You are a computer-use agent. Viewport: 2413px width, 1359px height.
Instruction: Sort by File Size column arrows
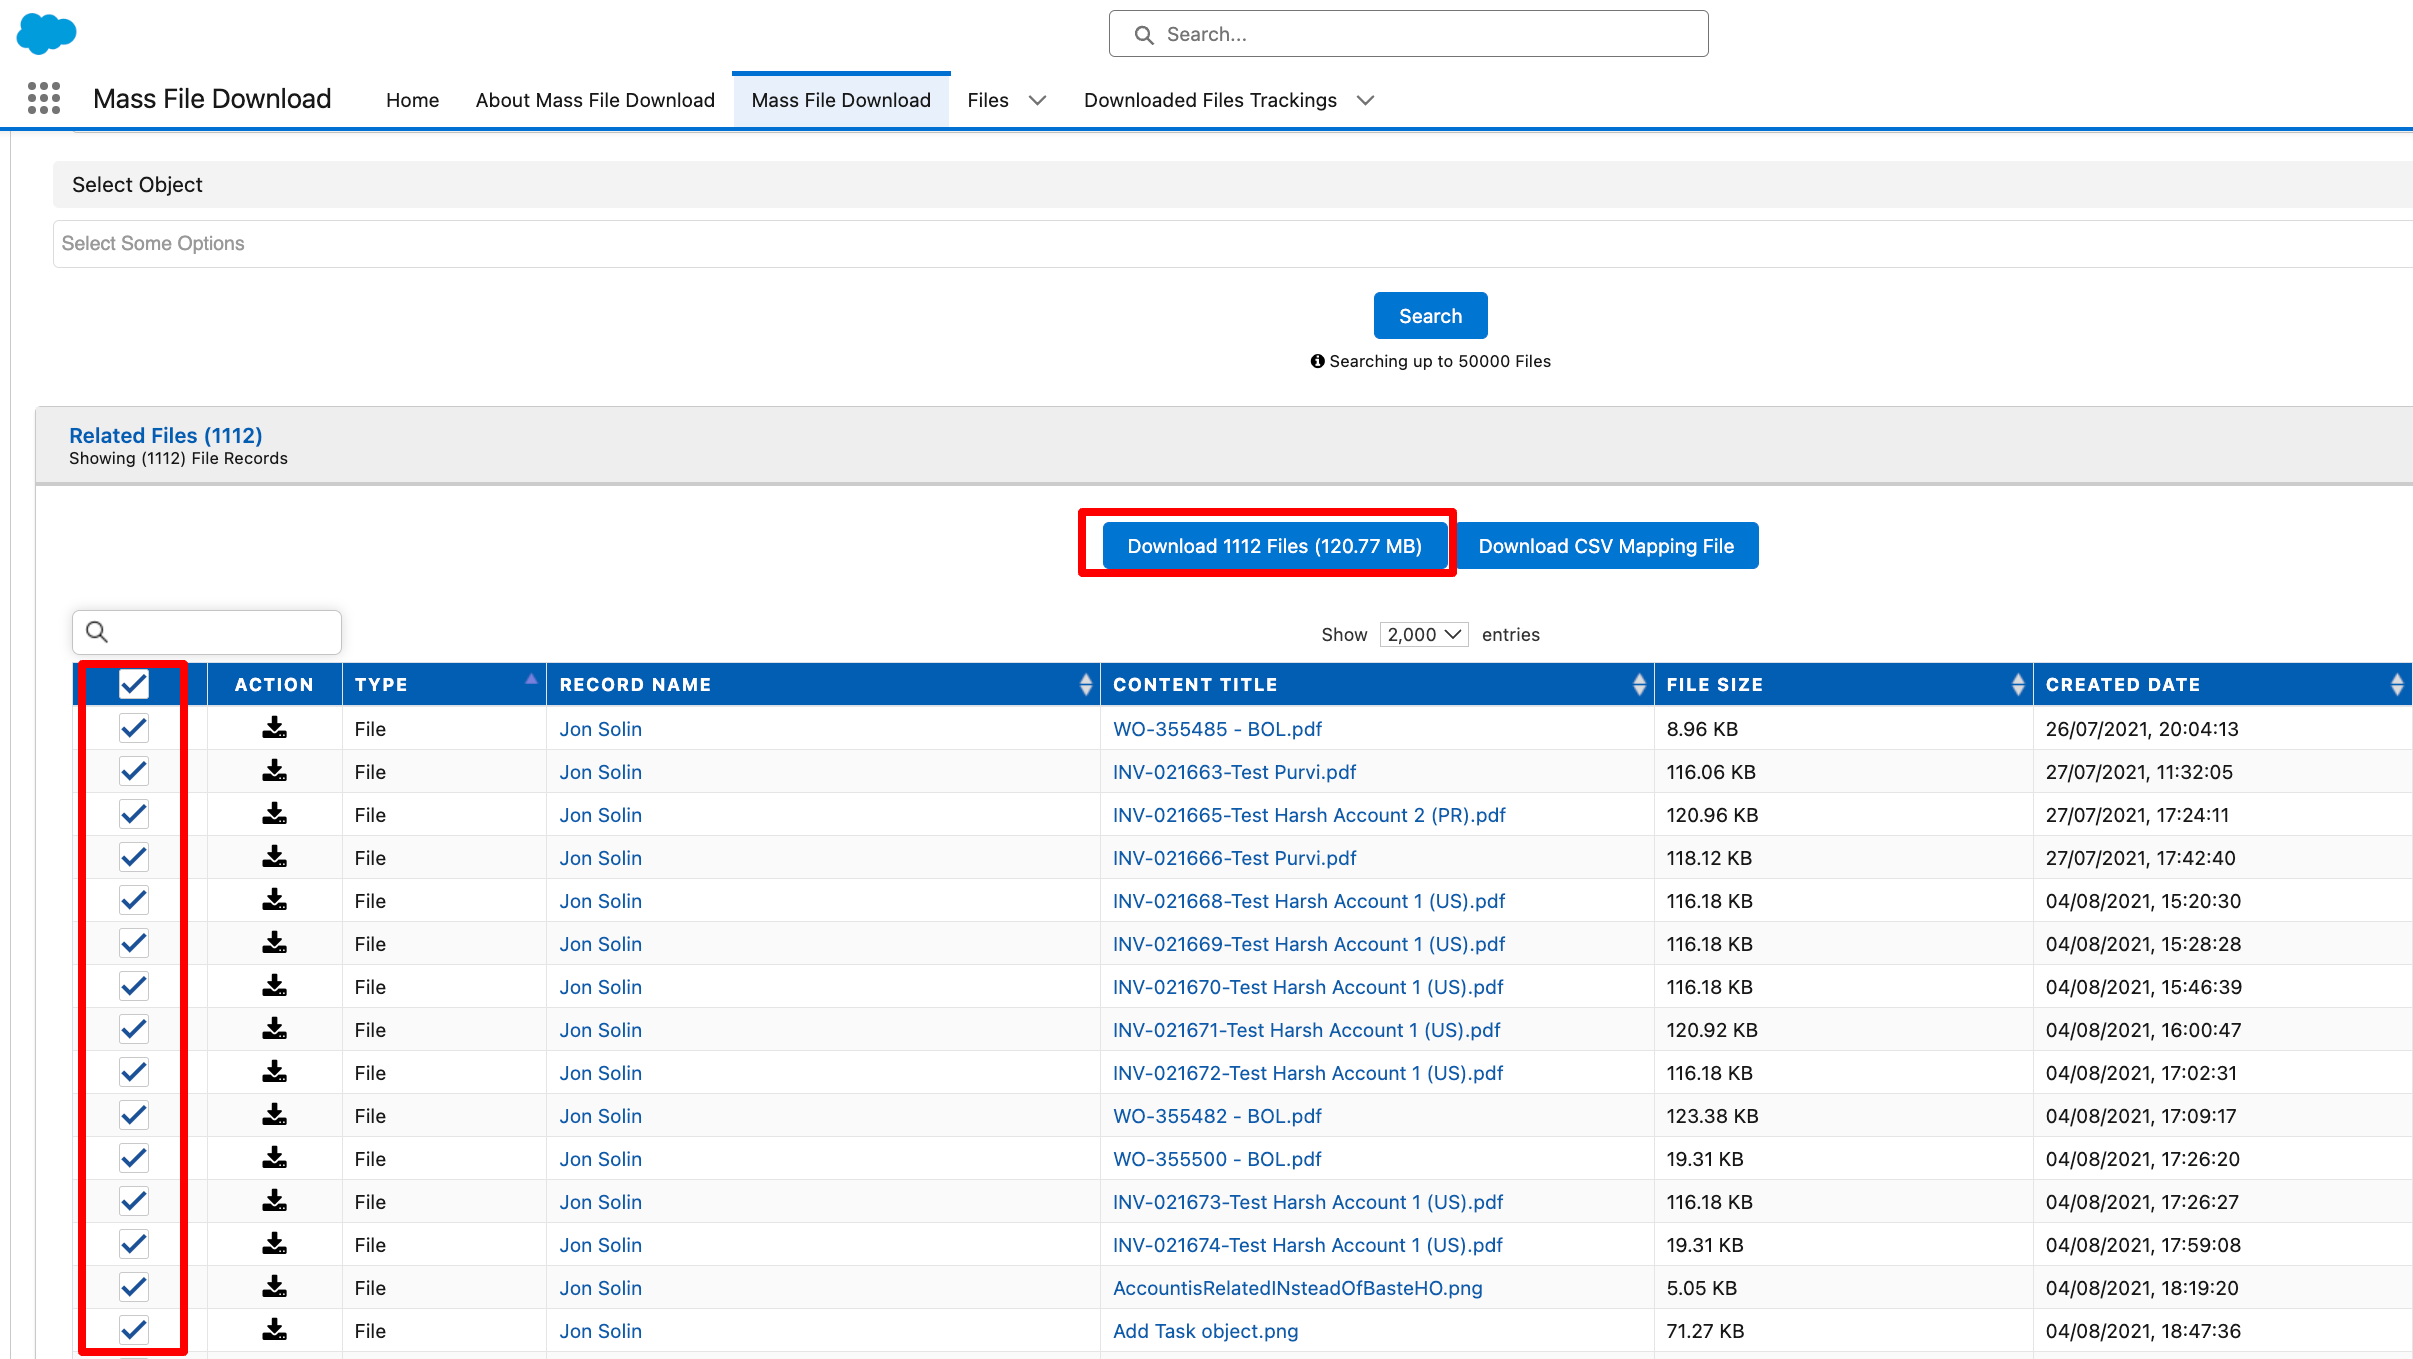click(2018, 685)
